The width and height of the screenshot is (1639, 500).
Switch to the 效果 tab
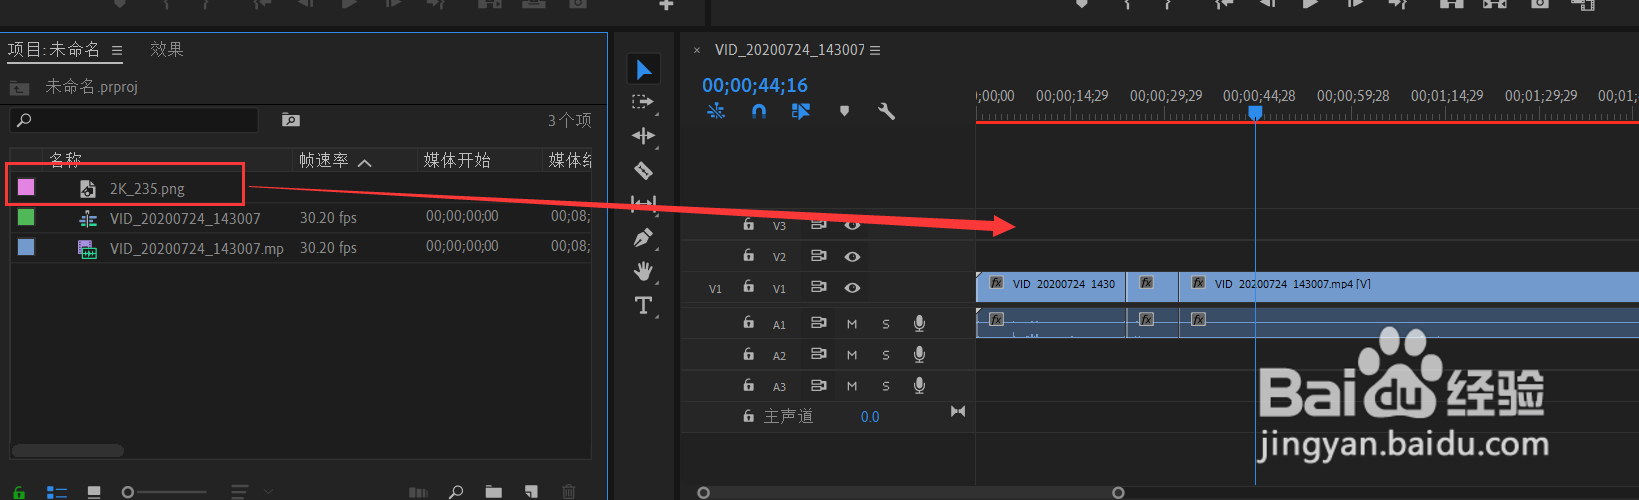(x=167, y=49)
